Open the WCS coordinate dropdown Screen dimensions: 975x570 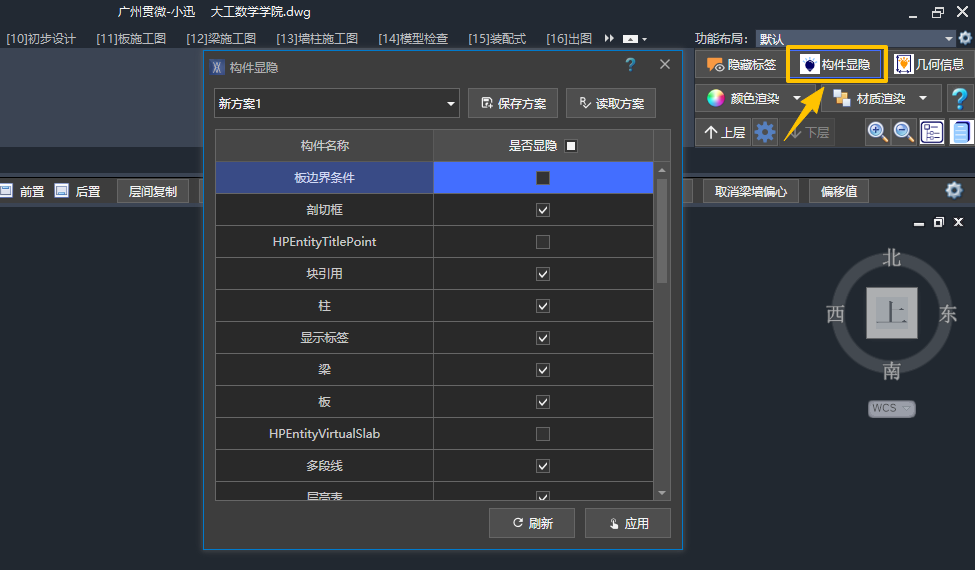pyautogui.click(x=892, y=408)
